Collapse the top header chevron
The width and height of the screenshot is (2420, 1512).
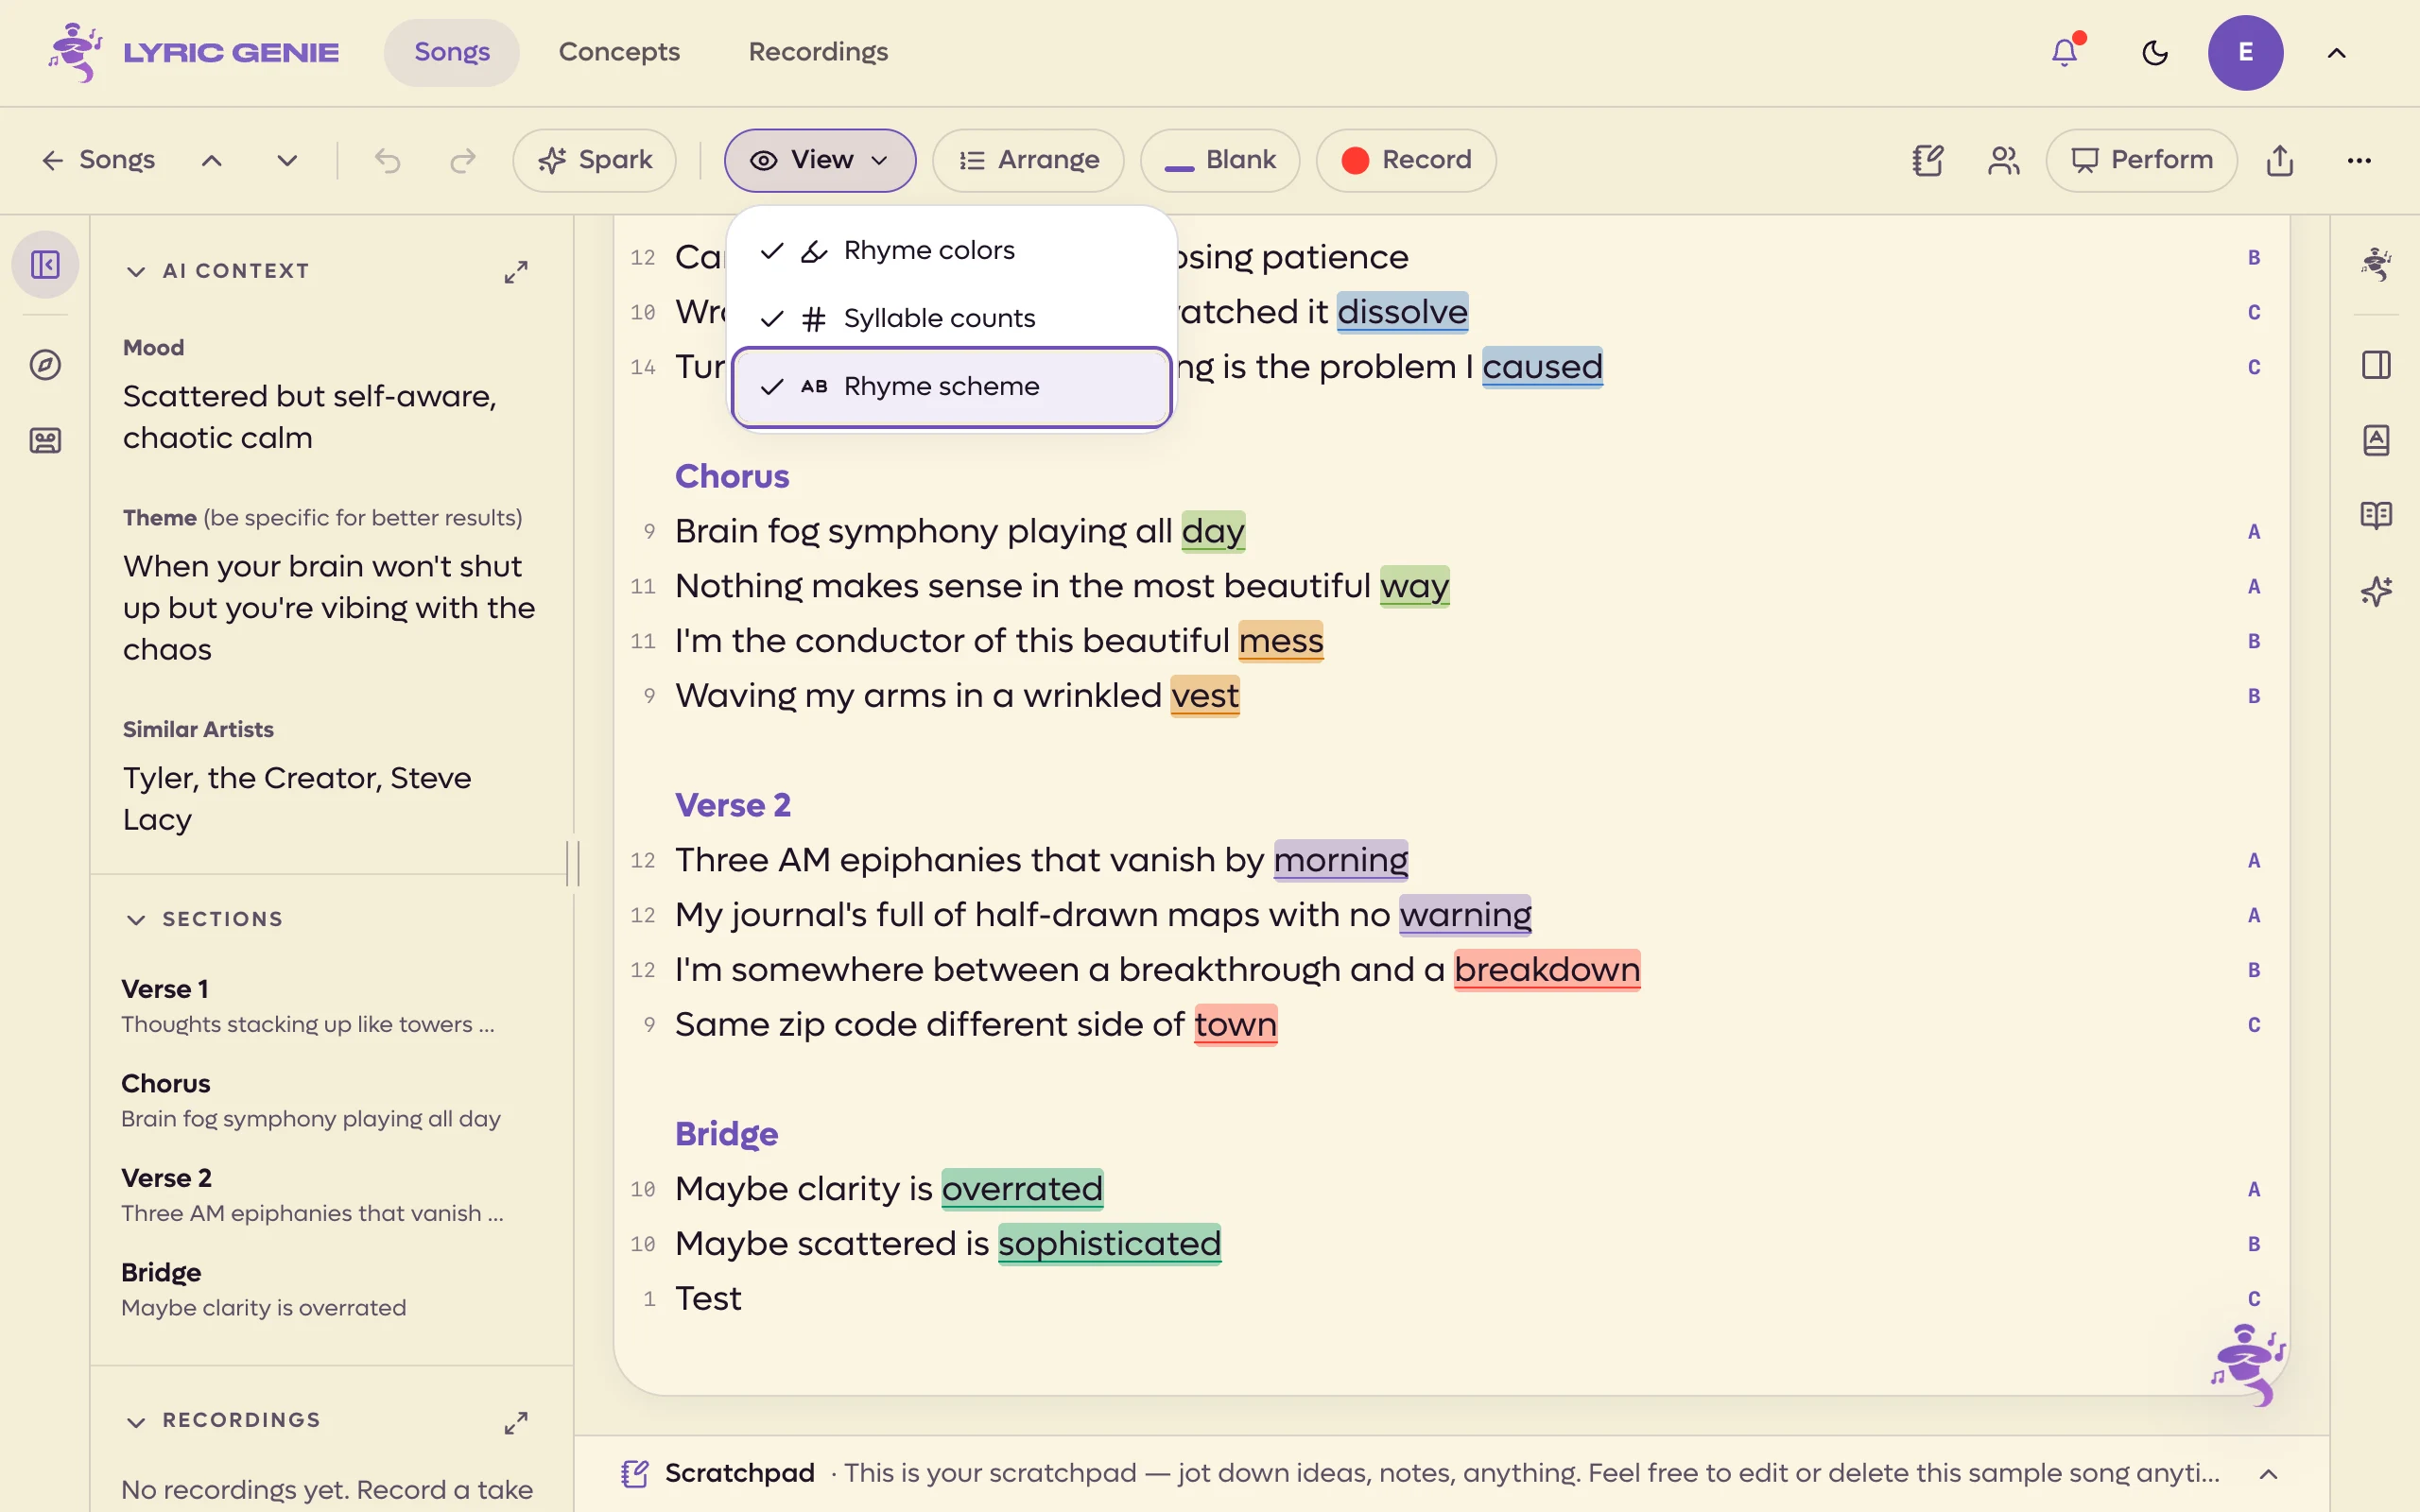pos(2336,52)
